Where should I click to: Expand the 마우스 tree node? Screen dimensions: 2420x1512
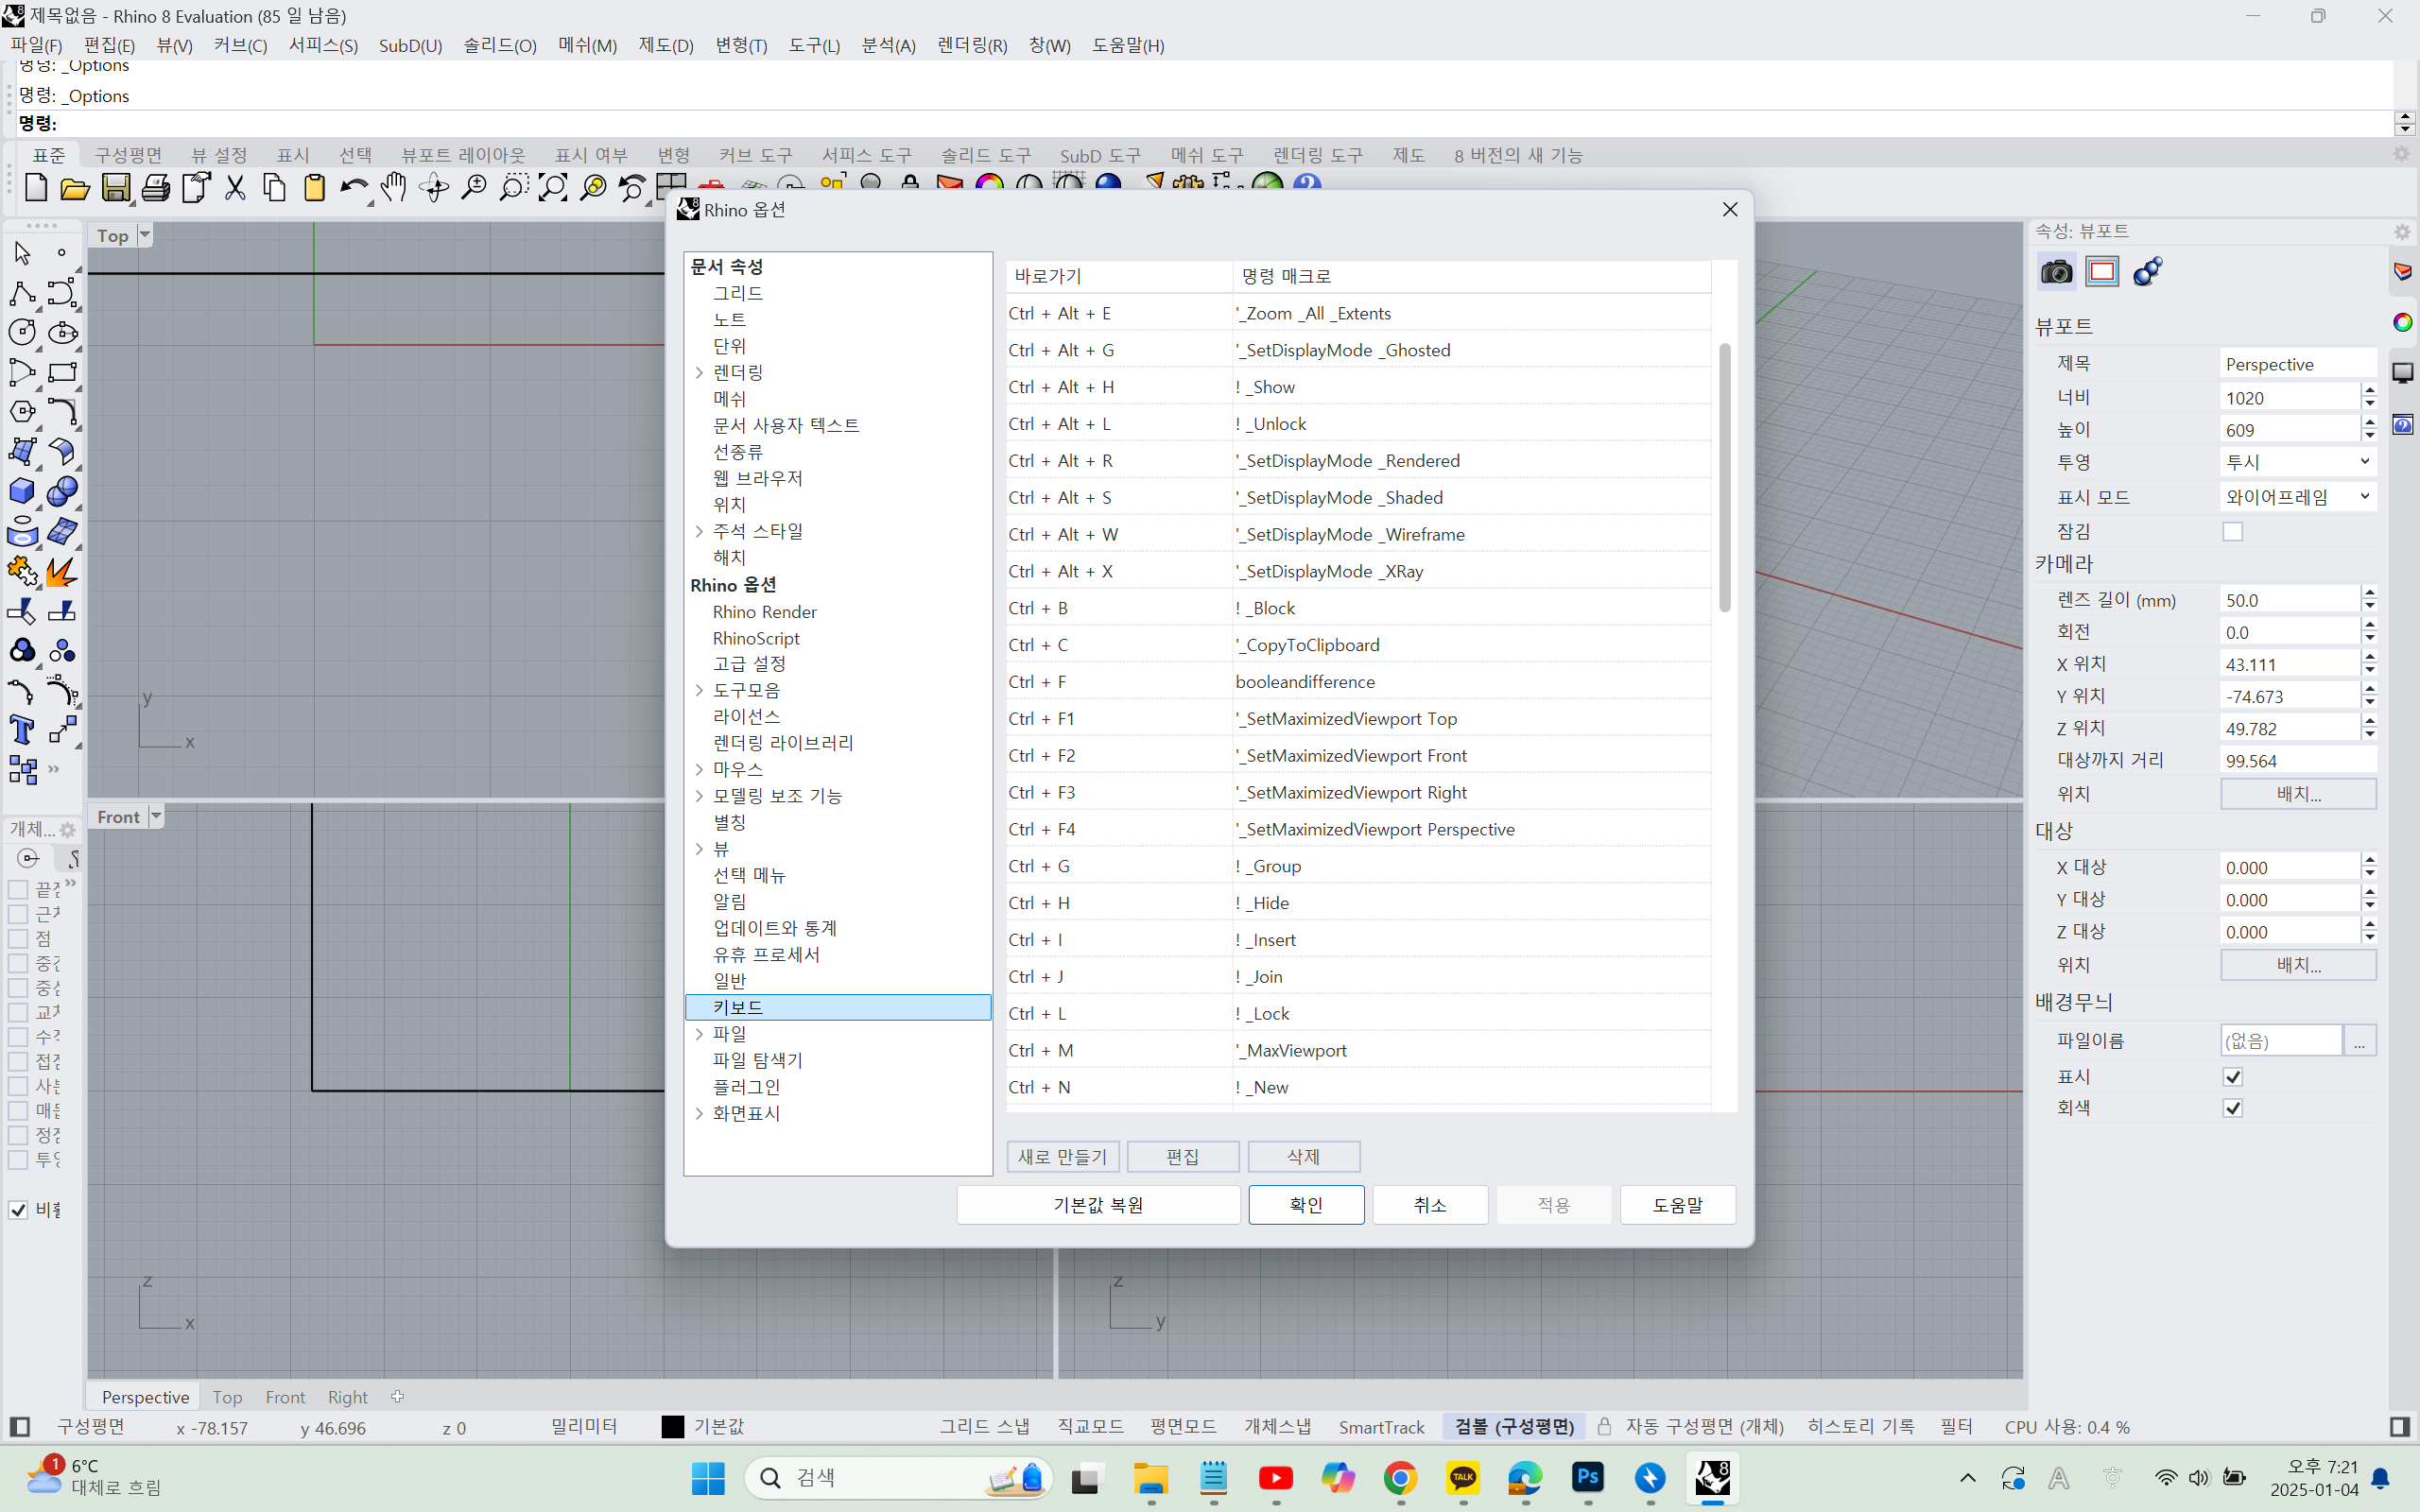click(x=700, y=769)
